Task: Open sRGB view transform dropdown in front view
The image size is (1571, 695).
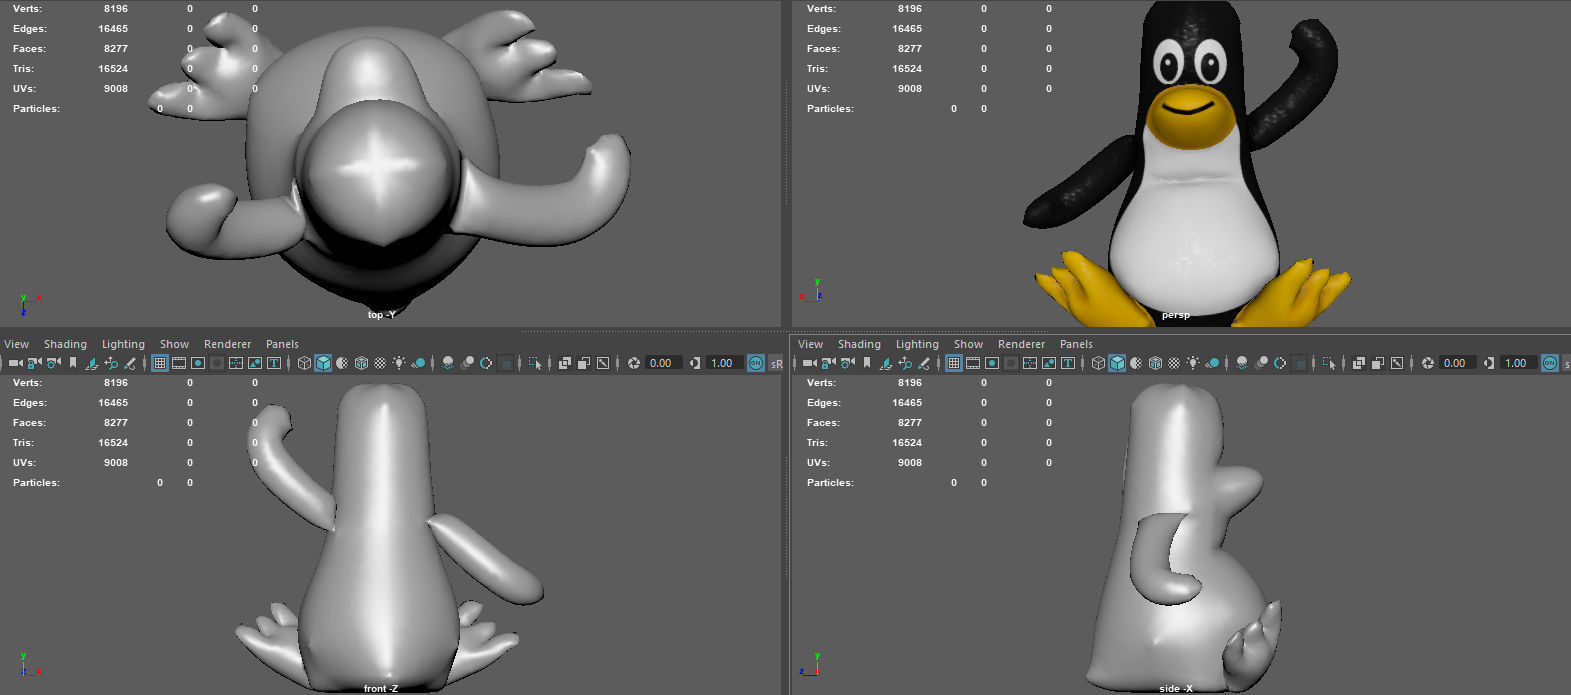Action: click(777, 363)
